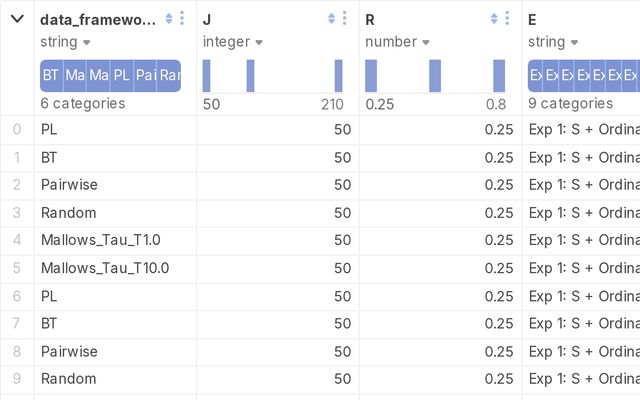
Task: Sort the J column
Action: (x=331, y=19)
